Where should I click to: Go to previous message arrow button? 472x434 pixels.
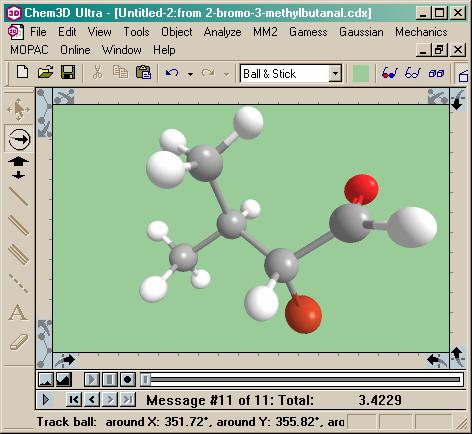click(92, 399)
